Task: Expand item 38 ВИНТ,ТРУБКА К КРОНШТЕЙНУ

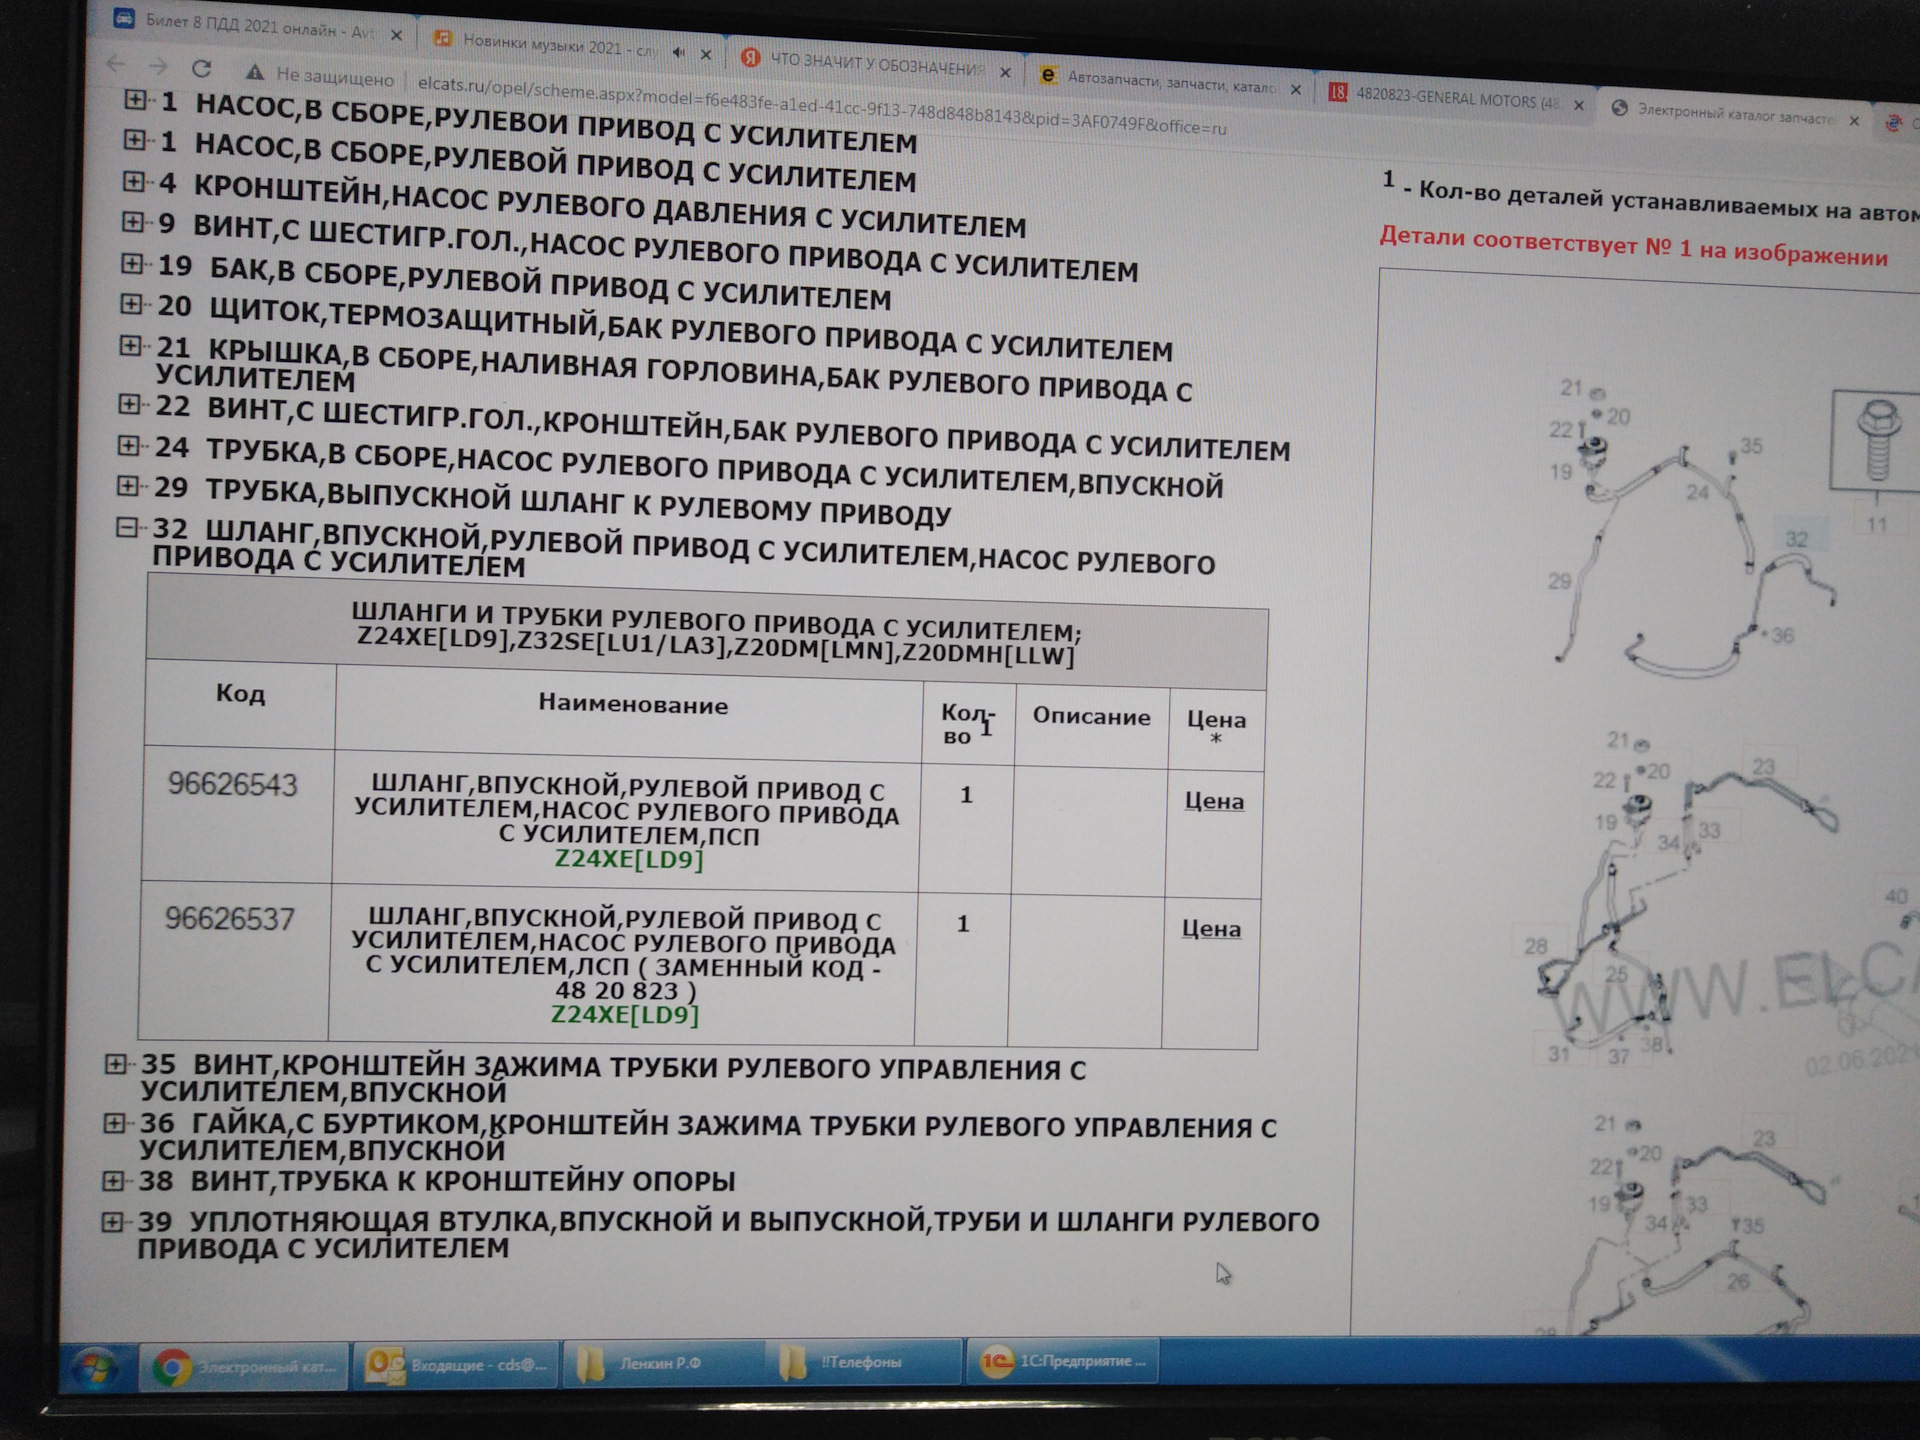Action: pos(113,1181)
